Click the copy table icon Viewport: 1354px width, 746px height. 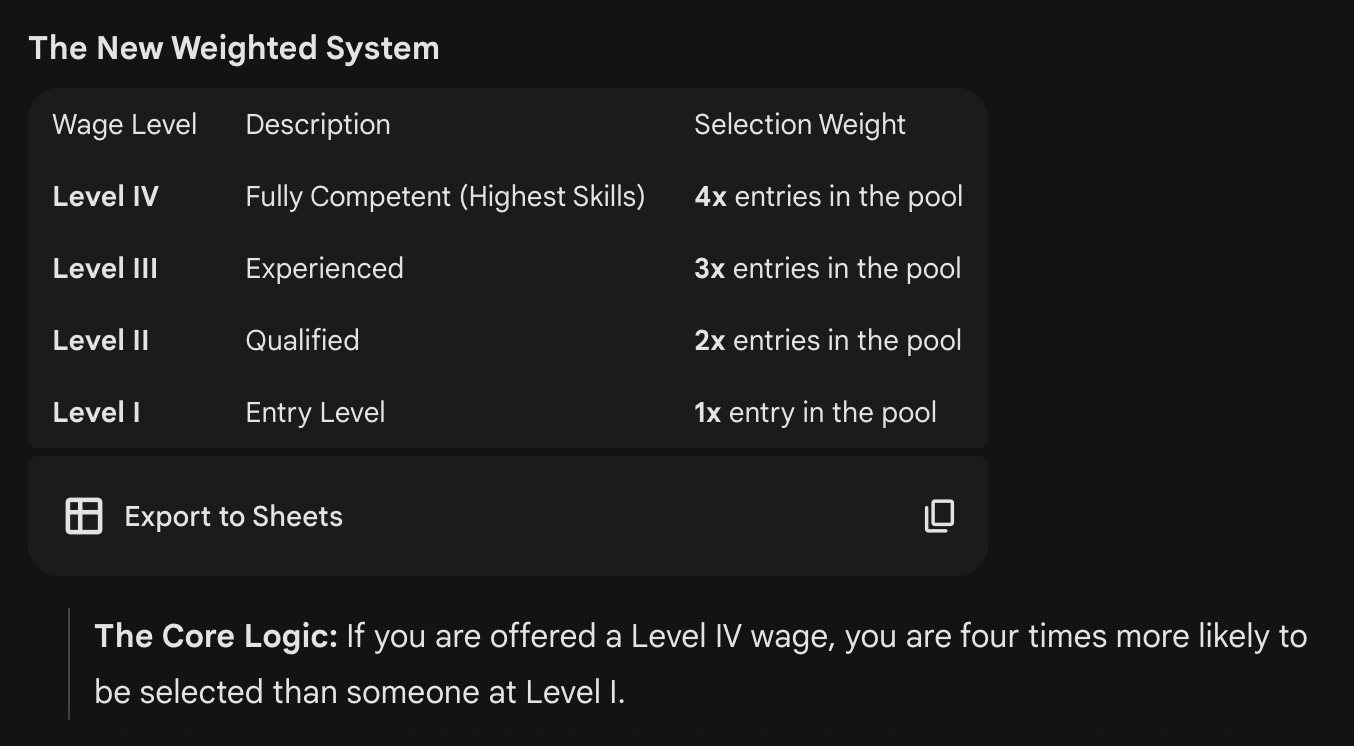point(939,516)
